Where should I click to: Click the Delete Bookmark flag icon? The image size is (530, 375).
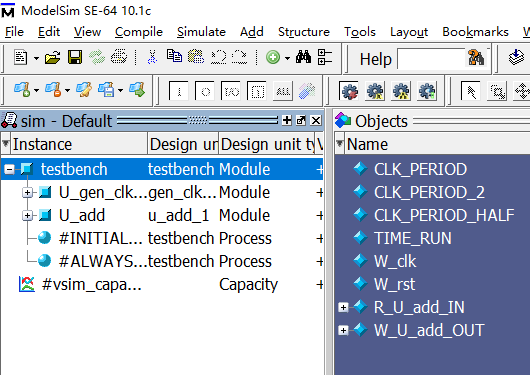[x=53, y=90]
